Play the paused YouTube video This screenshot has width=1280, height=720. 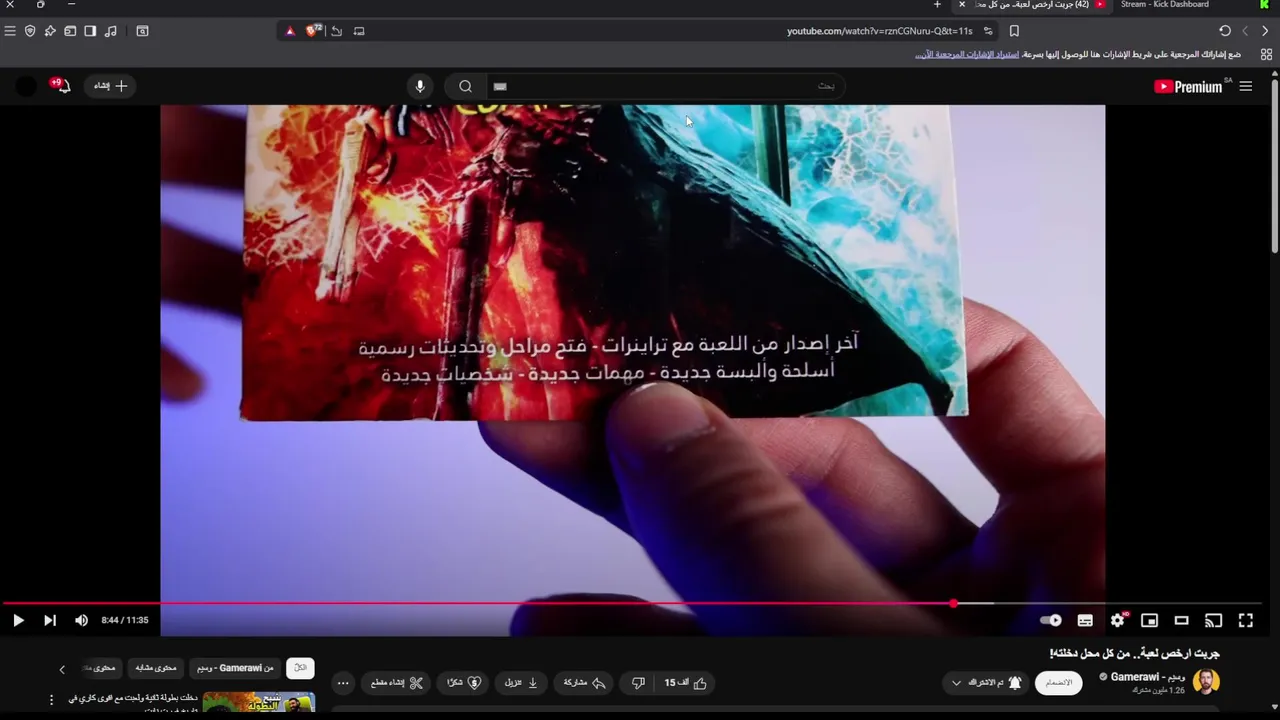(18, 620)
